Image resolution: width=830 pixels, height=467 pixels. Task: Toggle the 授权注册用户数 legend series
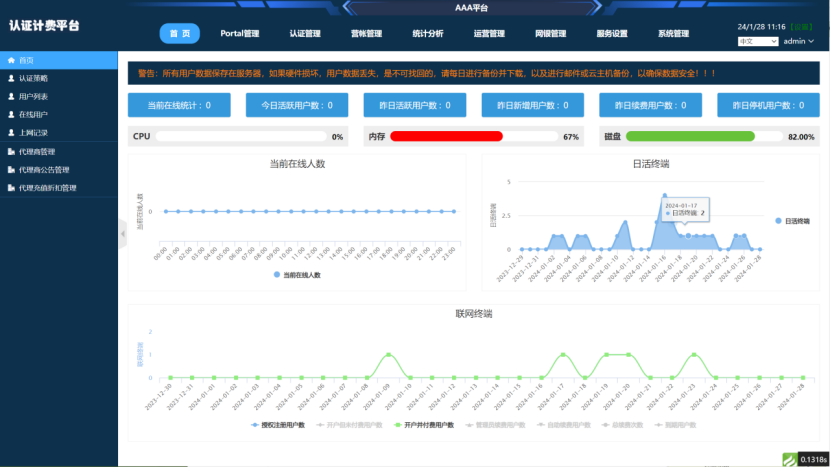[278, 425]
